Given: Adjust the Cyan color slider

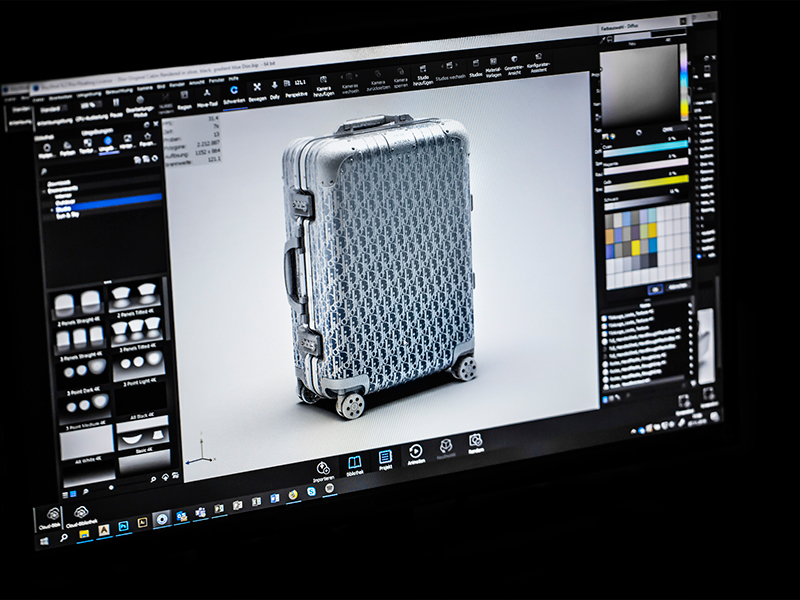Looking at the screenshot, I should 645,147.
